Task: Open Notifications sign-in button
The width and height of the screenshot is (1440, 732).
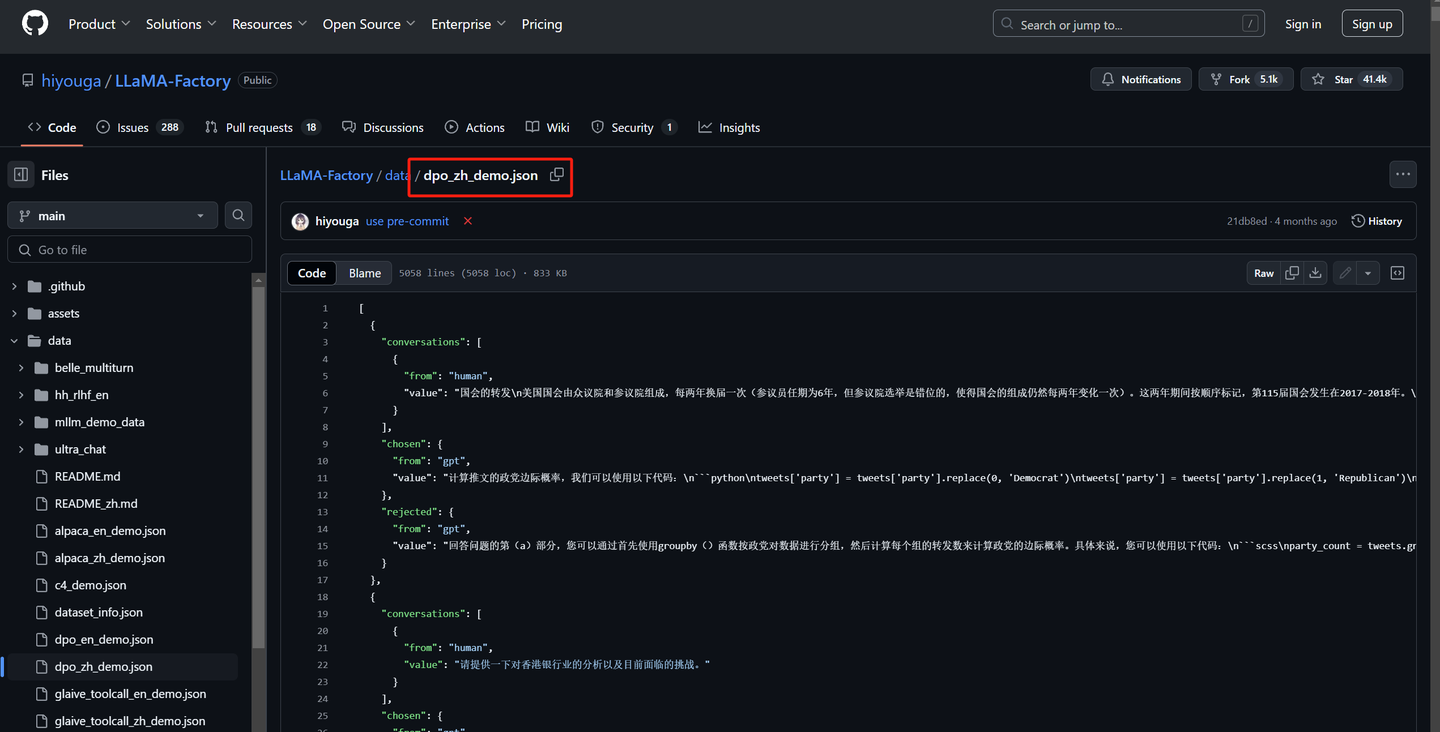Action: click(1140, 79)
